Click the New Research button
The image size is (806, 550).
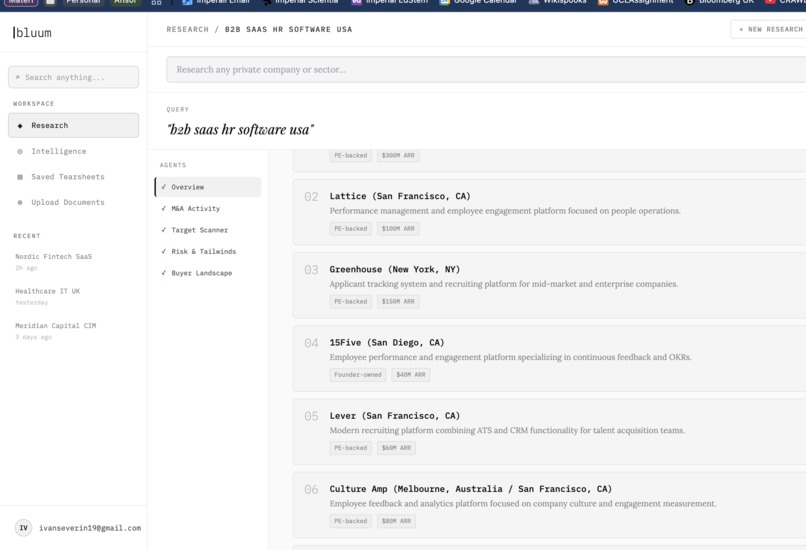click(x=769, y=29)
